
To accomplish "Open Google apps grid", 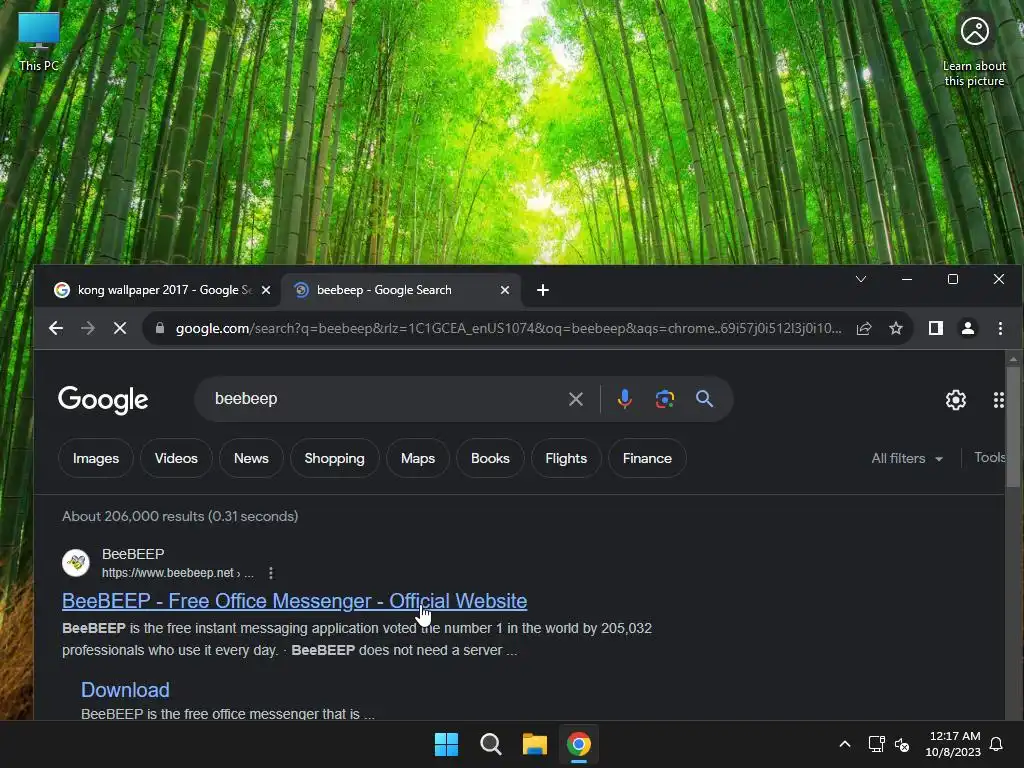I will [x=999, y=400].
